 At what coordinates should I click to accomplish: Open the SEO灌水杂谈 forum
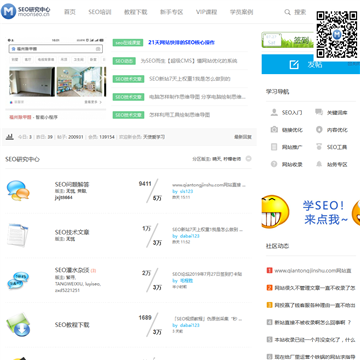tap(72, 270)
